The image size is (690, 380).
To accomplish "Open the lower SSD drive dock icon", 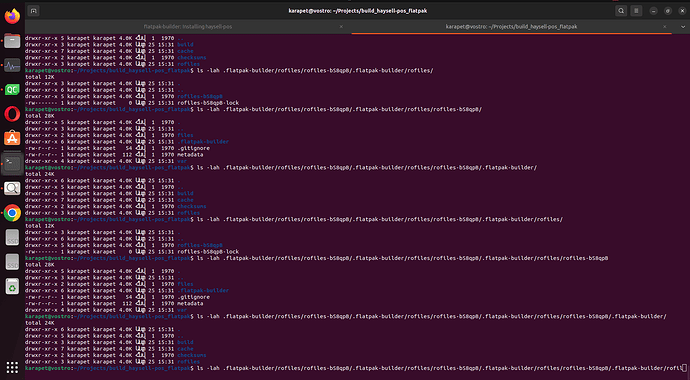I will [12, 262].
